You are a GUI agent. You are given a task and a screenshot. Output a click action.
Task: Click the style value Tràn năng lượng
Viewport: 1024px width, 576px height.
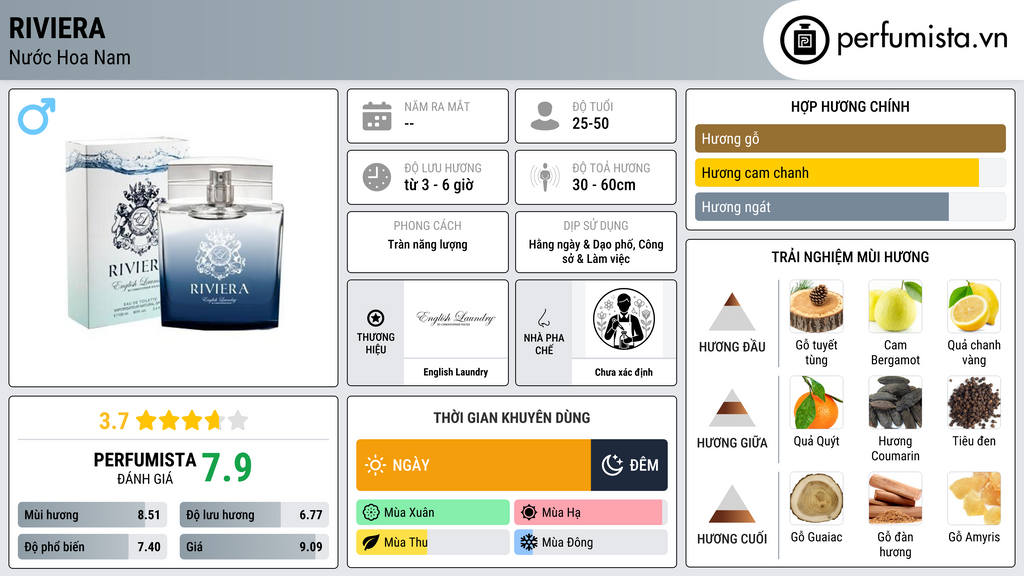tap(428, 245)
